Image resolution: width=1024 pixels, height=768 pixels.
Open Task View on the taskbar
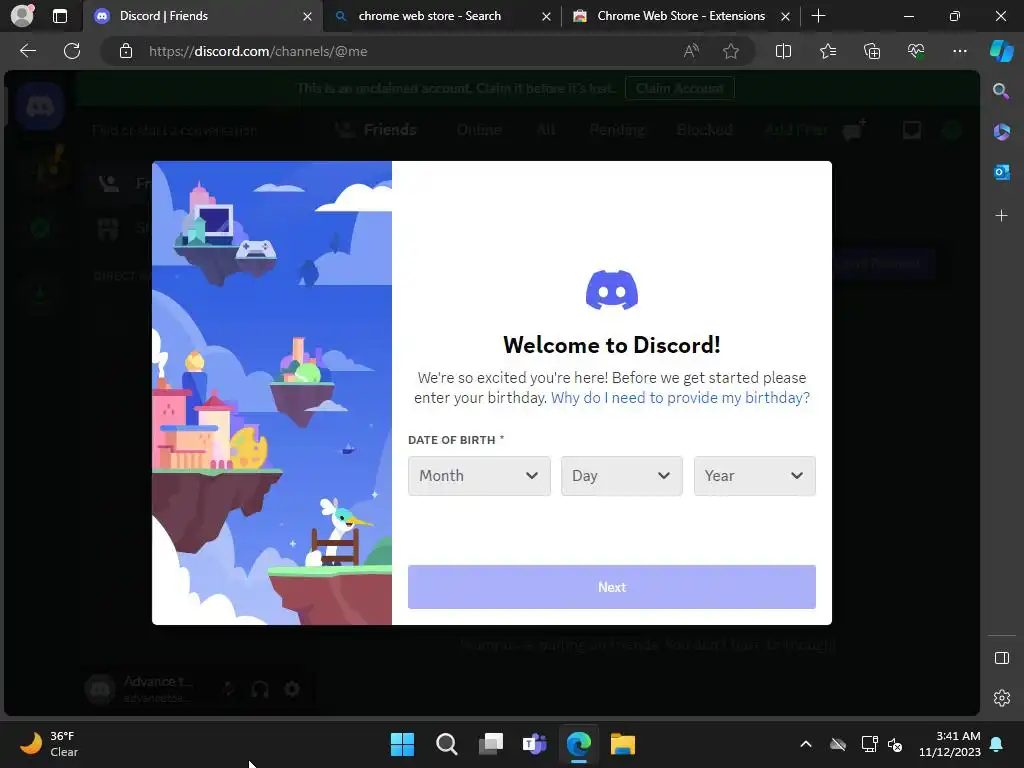click(490, 744)
